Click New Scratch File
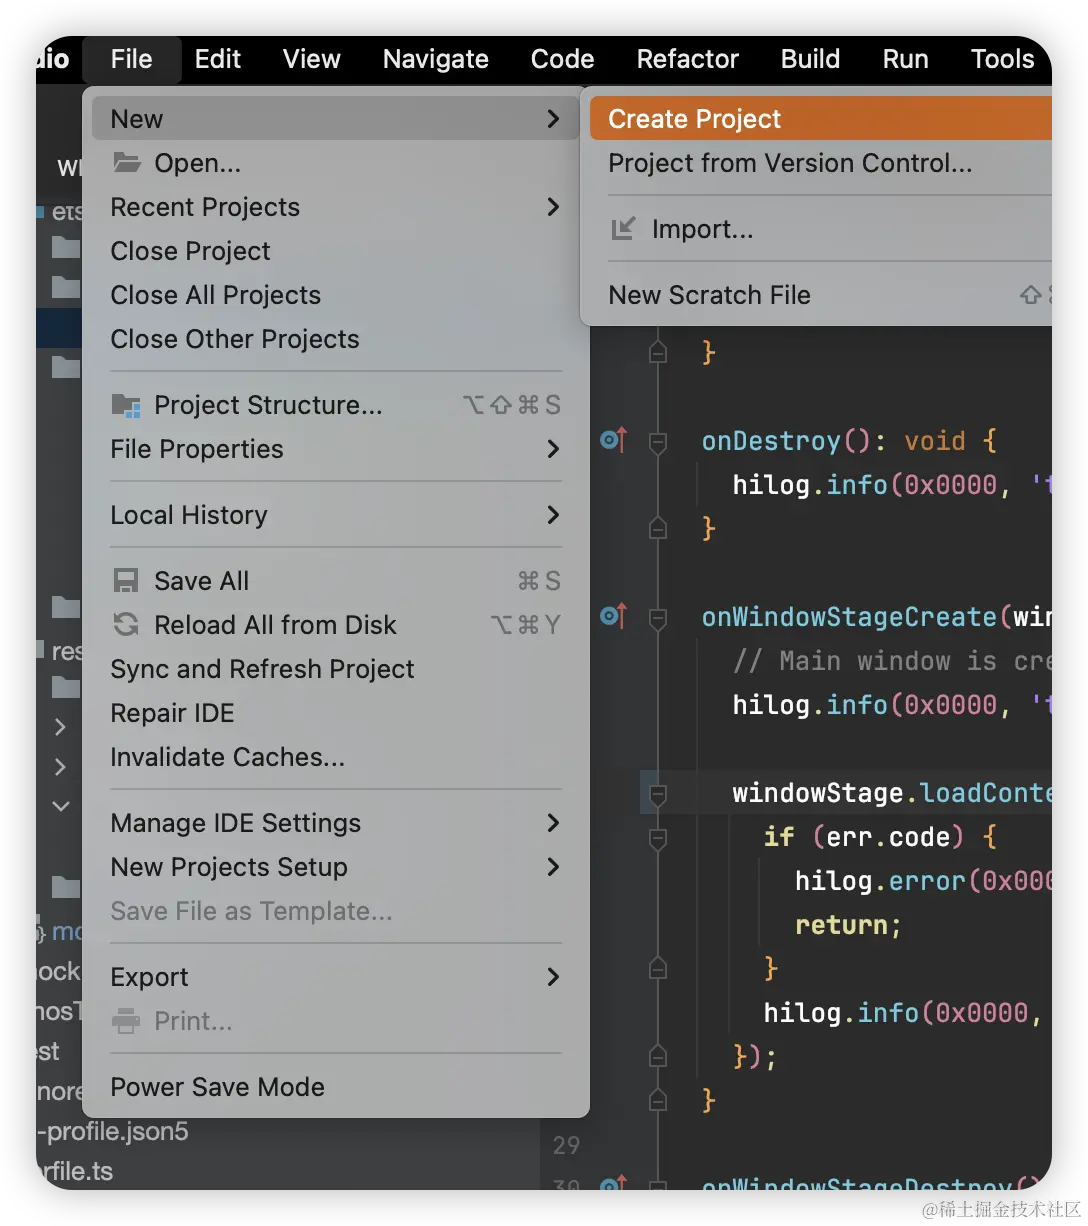Screen dimensions: 1088x1226 click(709, 295)
